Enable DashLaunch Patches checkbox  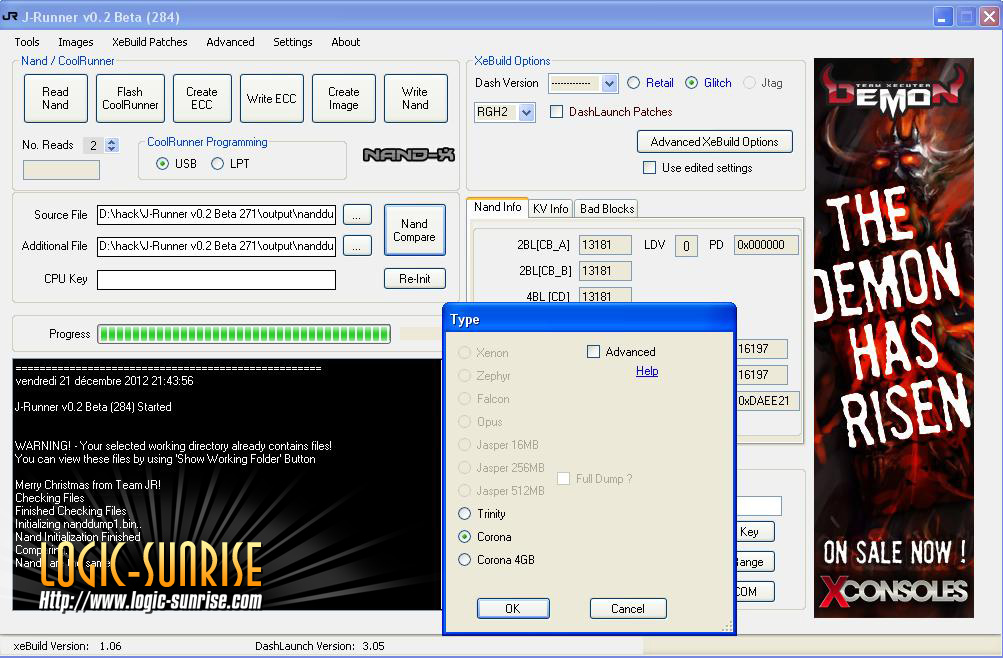click(x=557, y=112)
